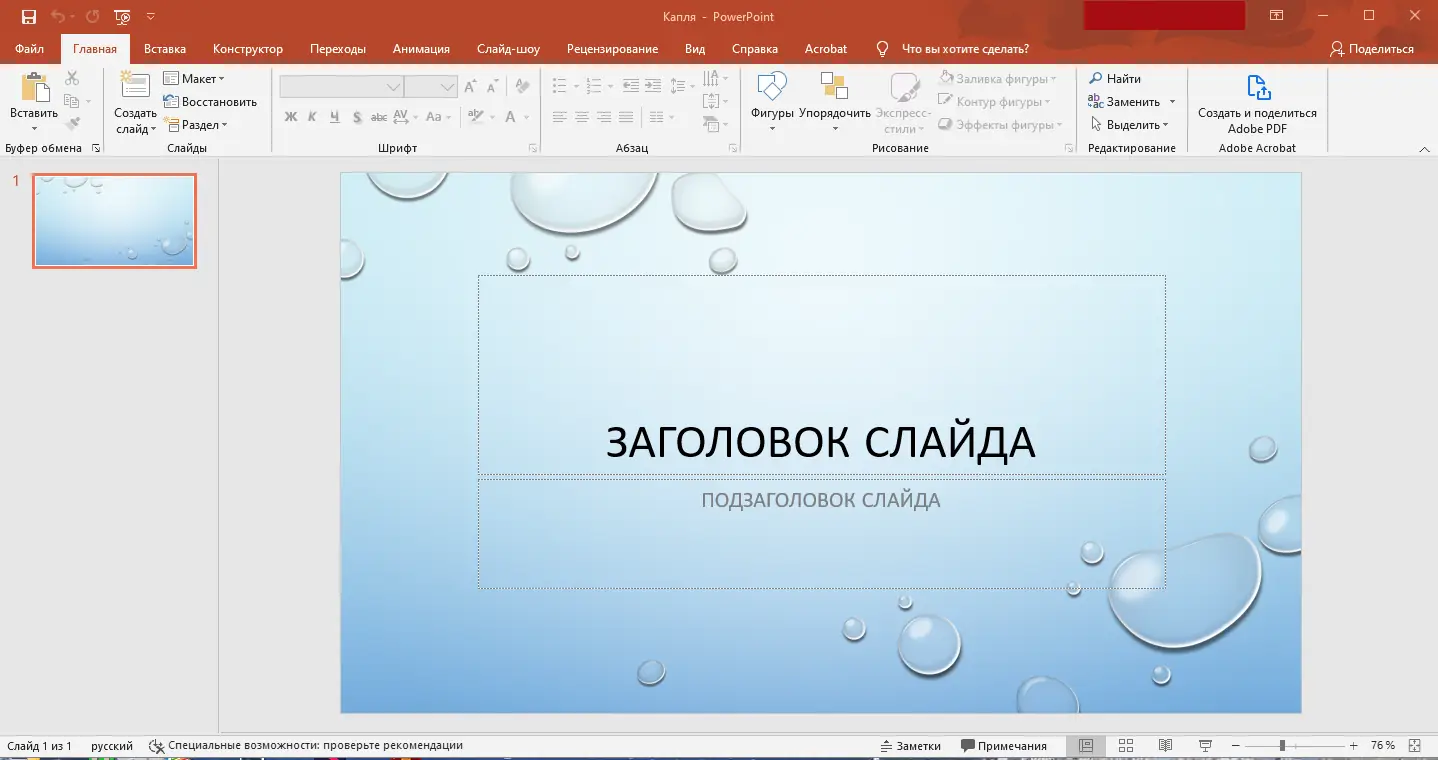Image resolution: width=1438 pixels, height=760 pixels.
Task: Click the numbered list icon
Action: click(x=594, y=86)
